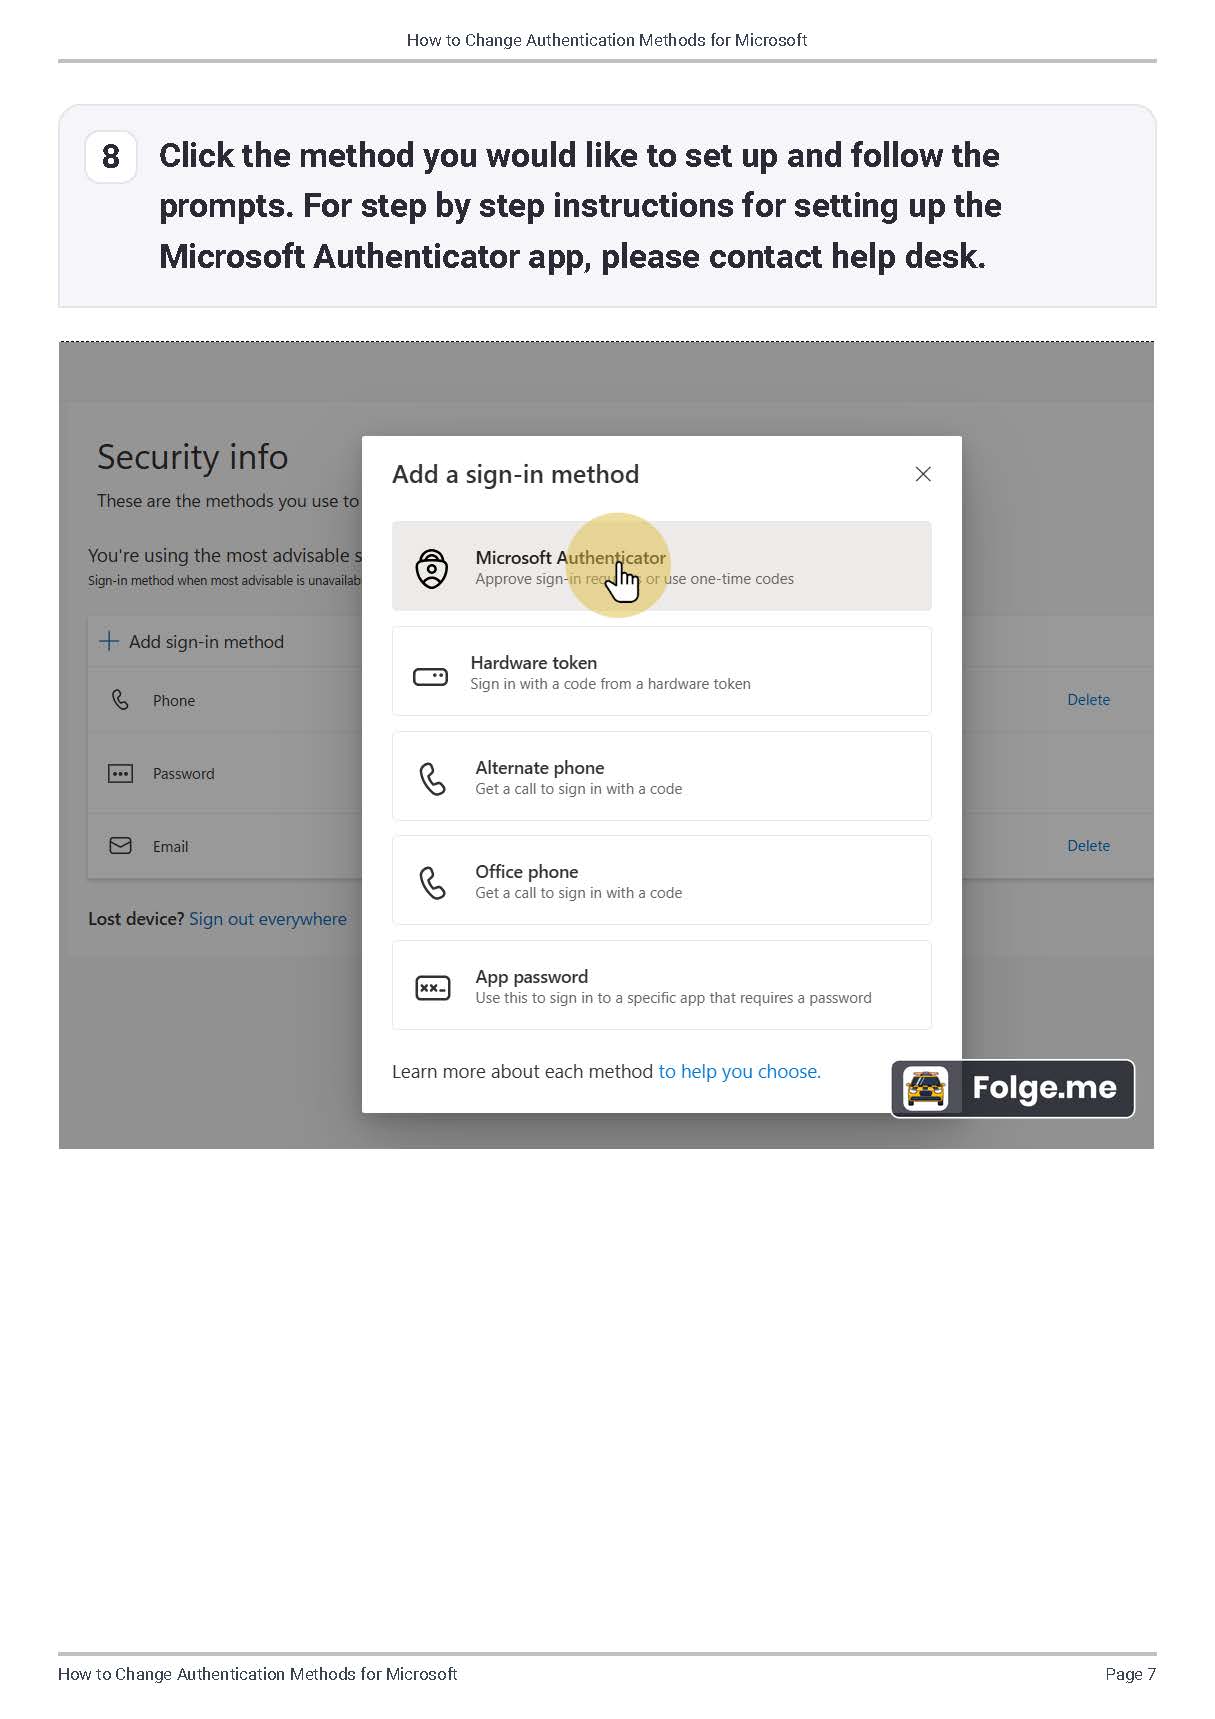
Task: Click the Phone icon in Security info
Action: point(120,700)
